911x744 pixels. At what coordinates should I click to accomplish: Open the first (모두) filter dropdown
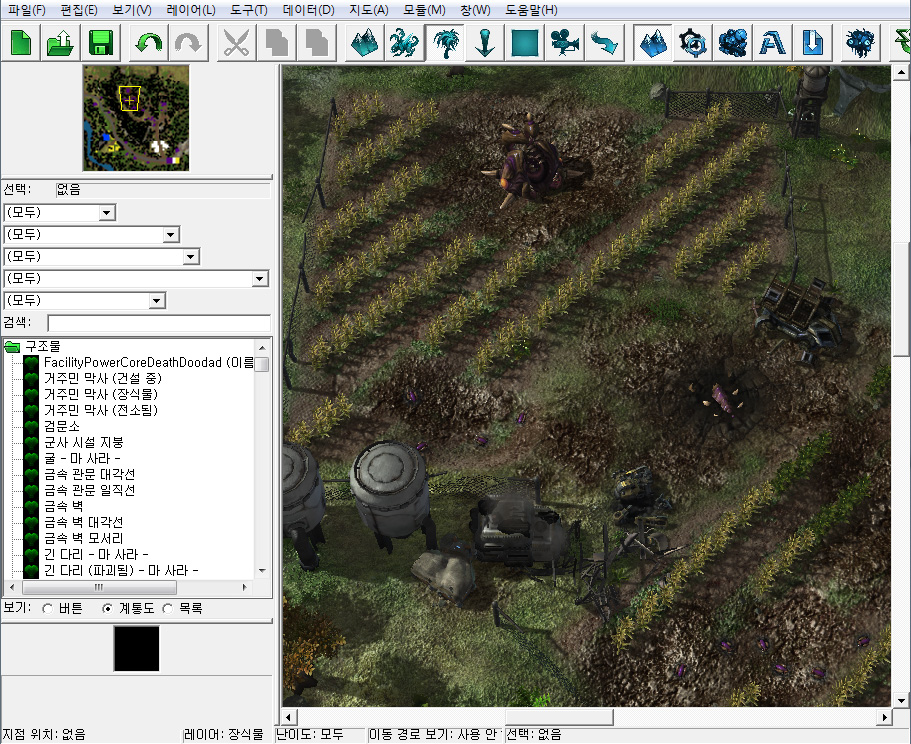(x=106, y=213)
